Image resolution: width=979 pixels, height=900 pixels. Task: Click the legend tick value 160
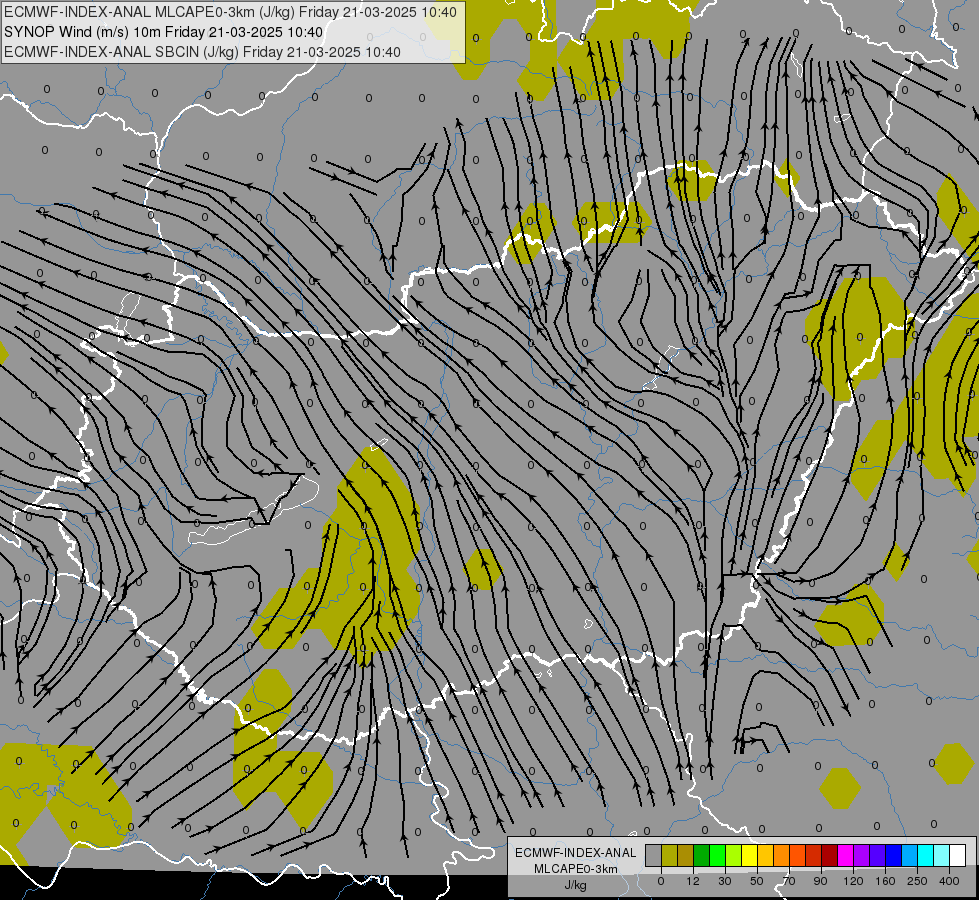(885, 881)
